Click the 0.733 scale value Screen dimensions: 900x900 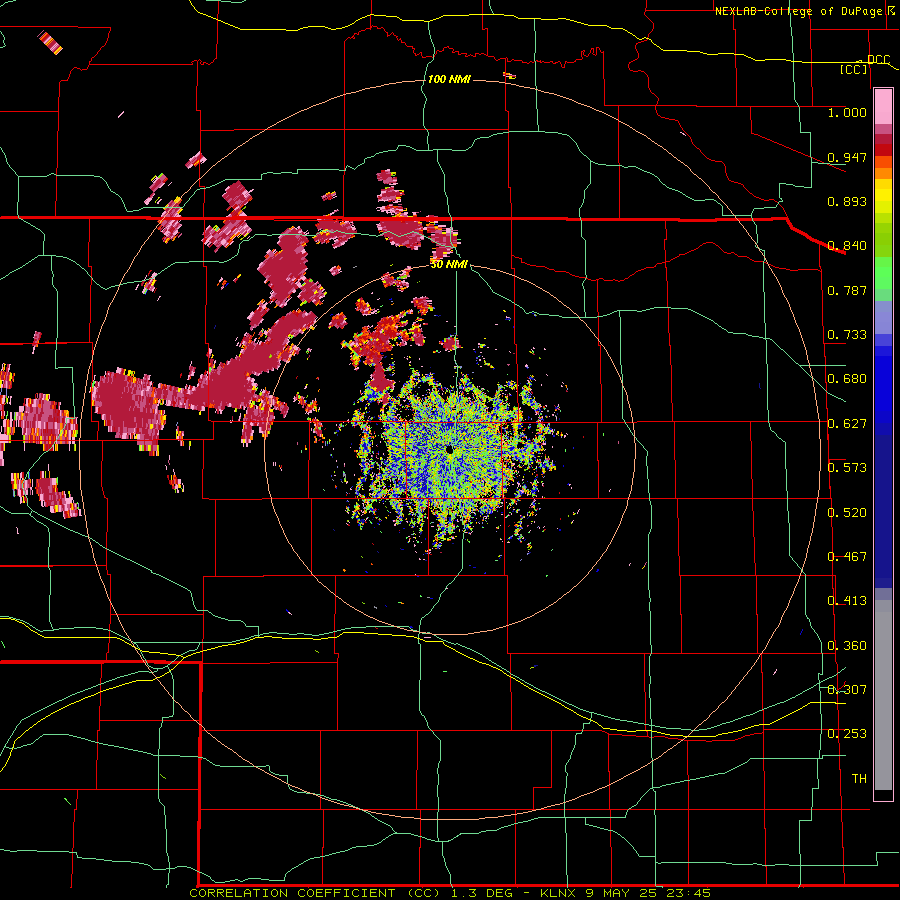tap(847, 335)
